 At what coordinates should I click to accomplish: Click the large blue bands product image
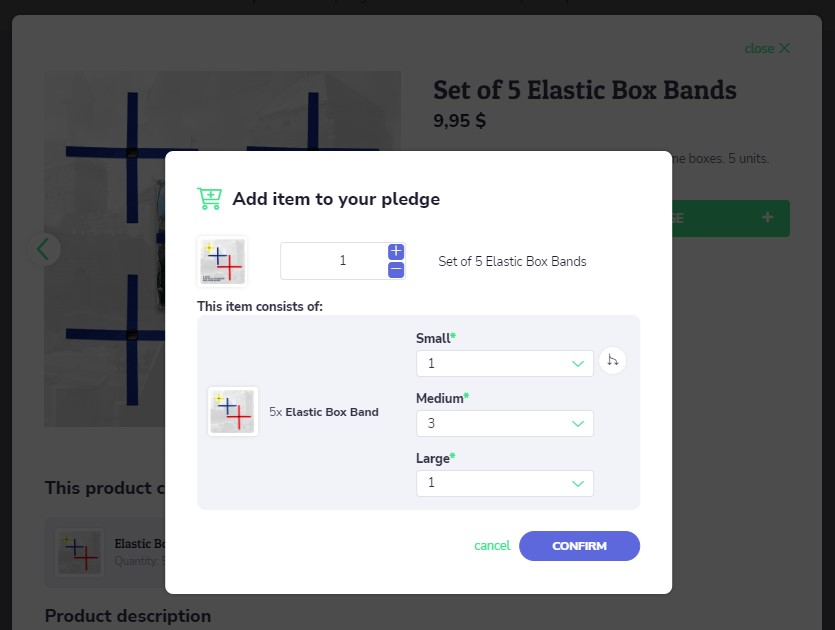point(105,249)
